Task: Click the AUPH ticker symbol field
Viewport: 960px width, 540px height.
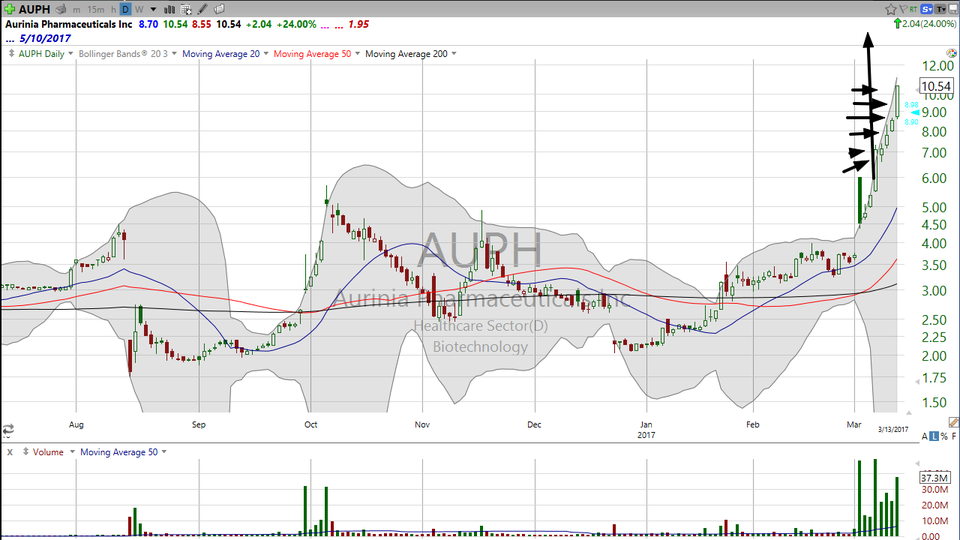Action: 34,9
